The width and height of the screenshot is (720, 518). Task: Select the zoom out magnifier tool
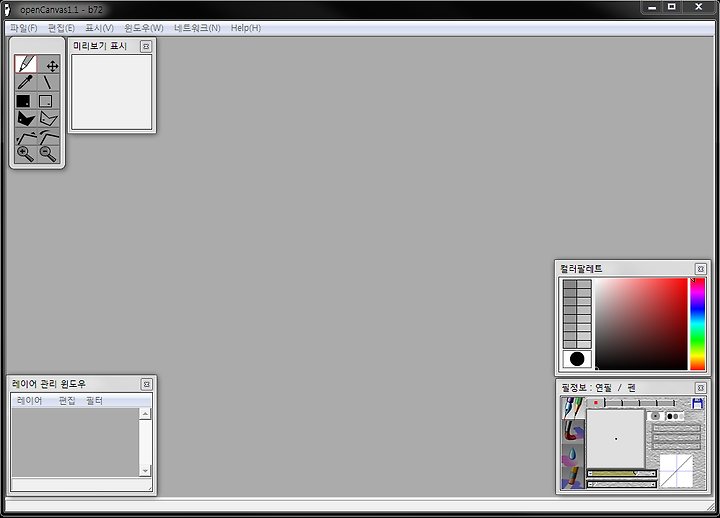pyautogui.click(x=49, y=154)
